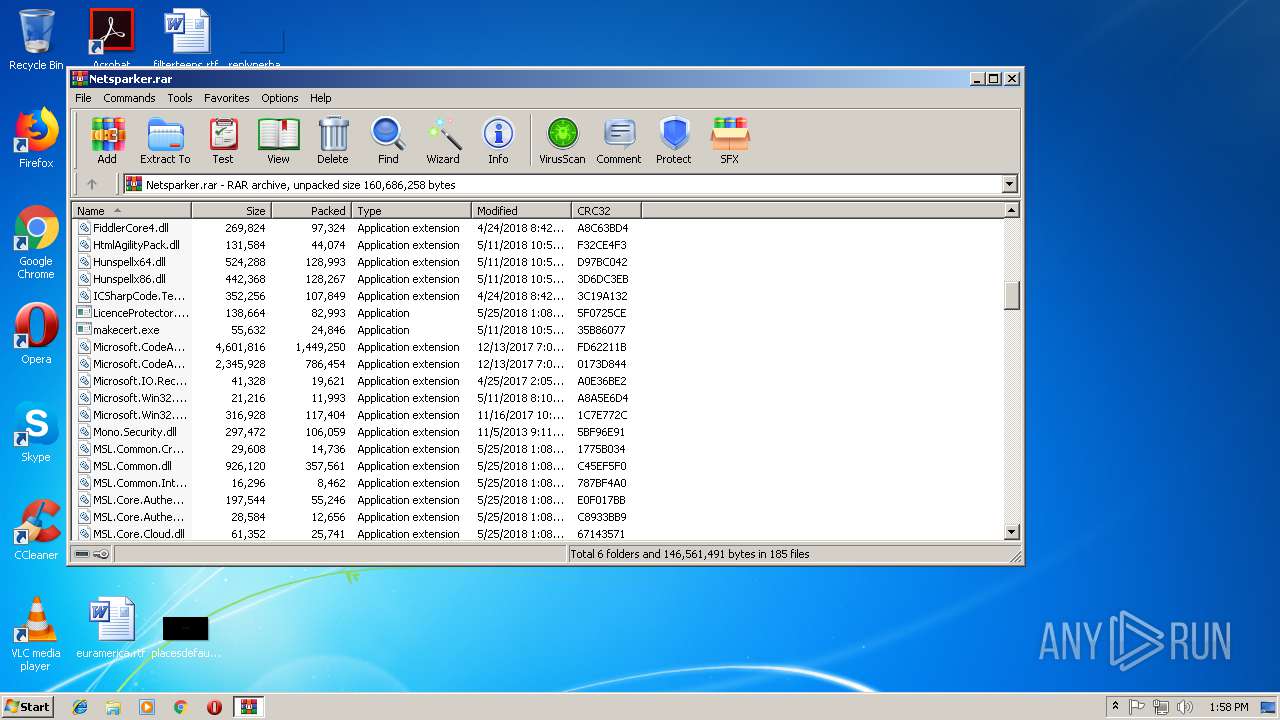The height and width of the screenshot is (720, 1280).
Task: Click scrollbar up arrow in file list
Action: pos(1011,211)
